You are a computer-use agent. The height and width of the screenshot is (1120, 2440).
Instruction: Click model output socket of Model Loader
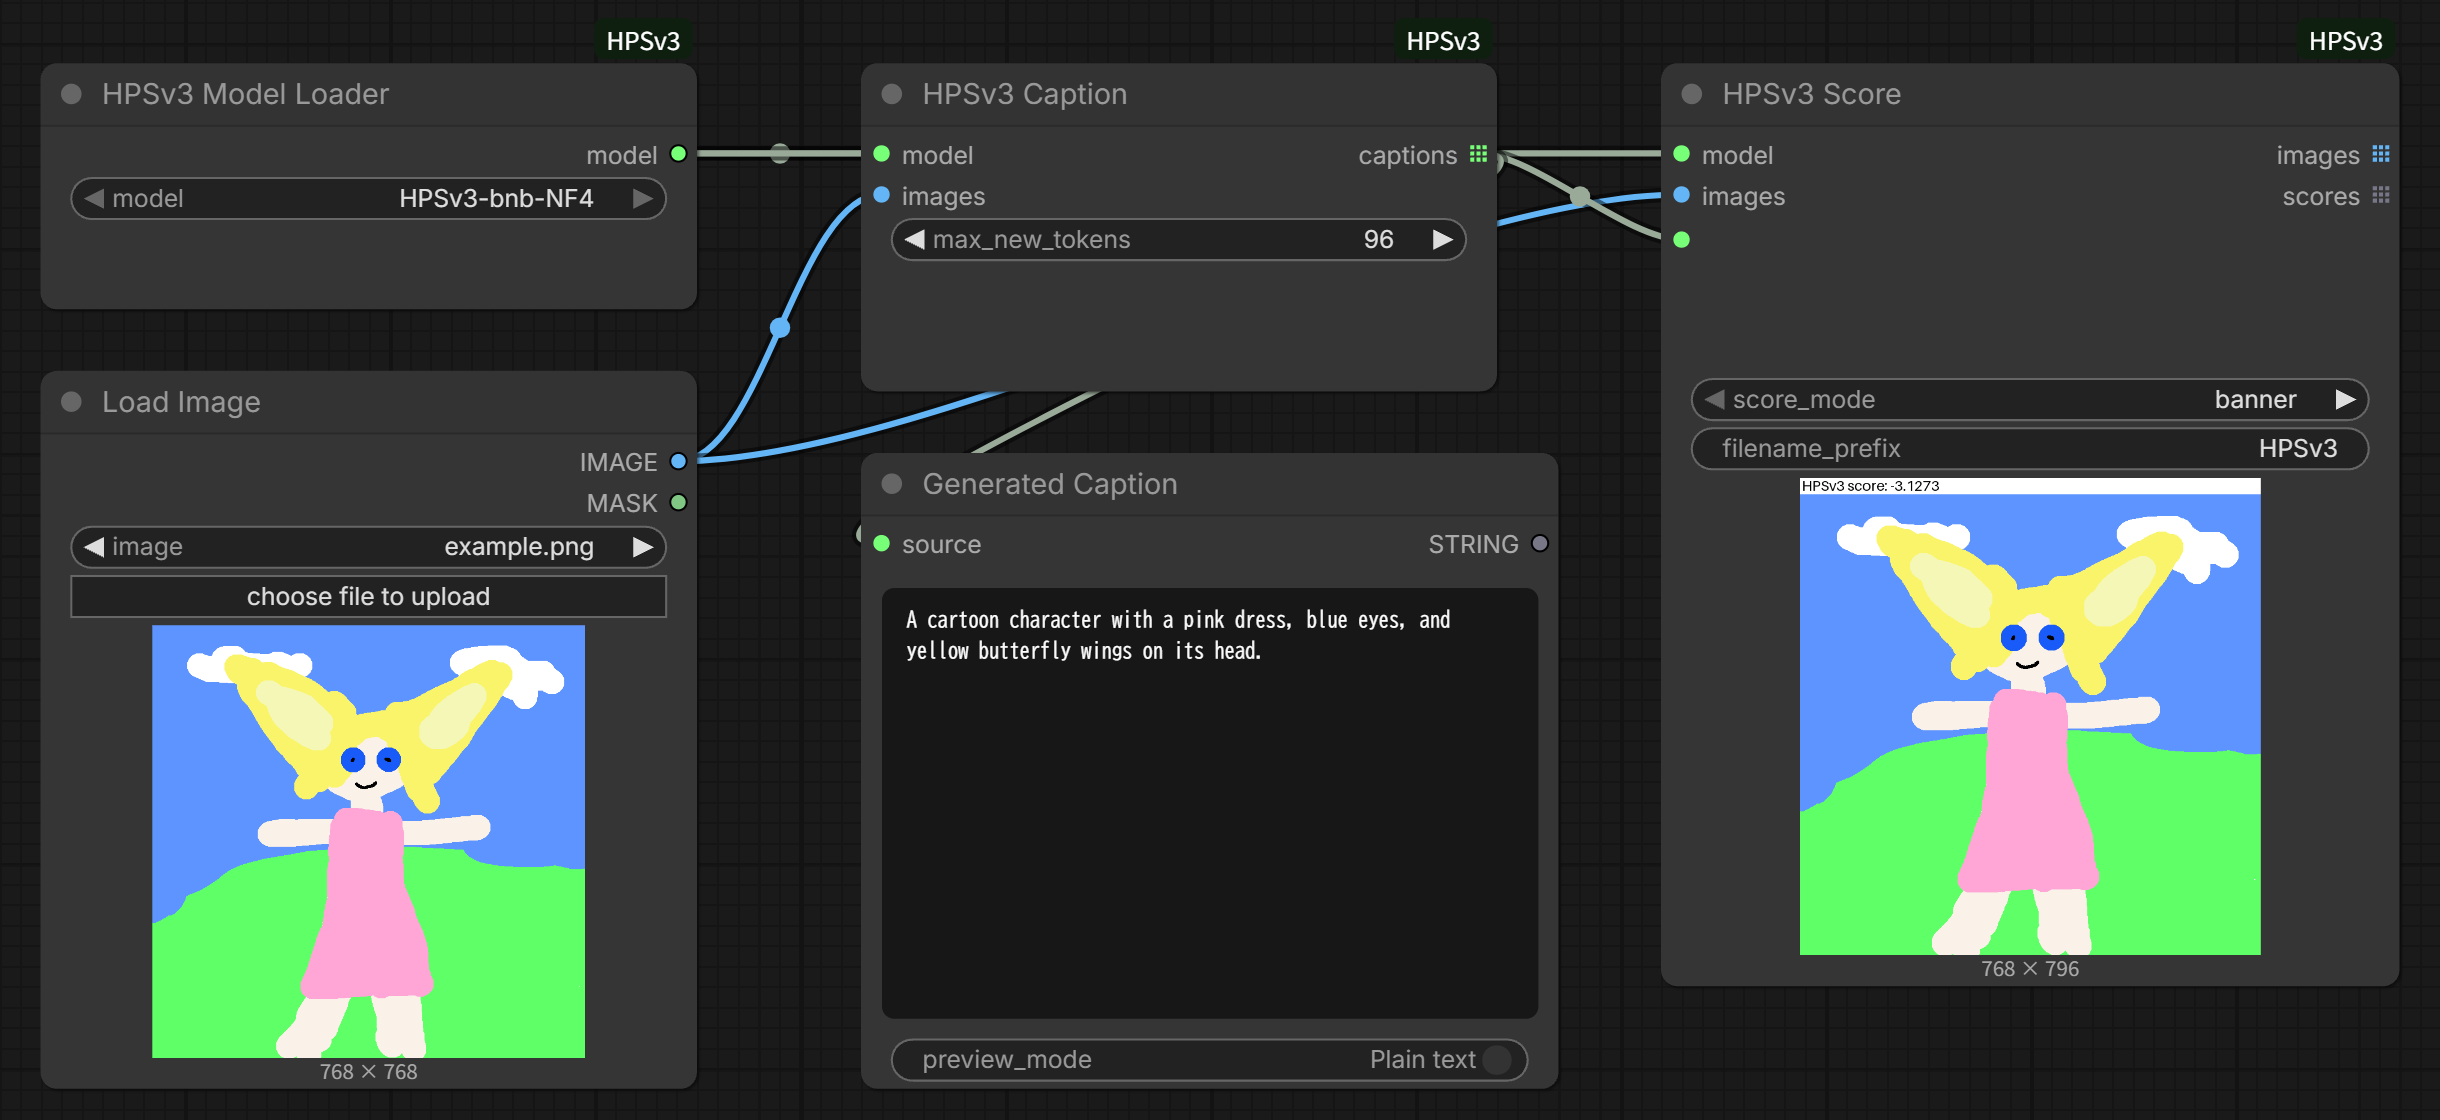click(679, 154)
